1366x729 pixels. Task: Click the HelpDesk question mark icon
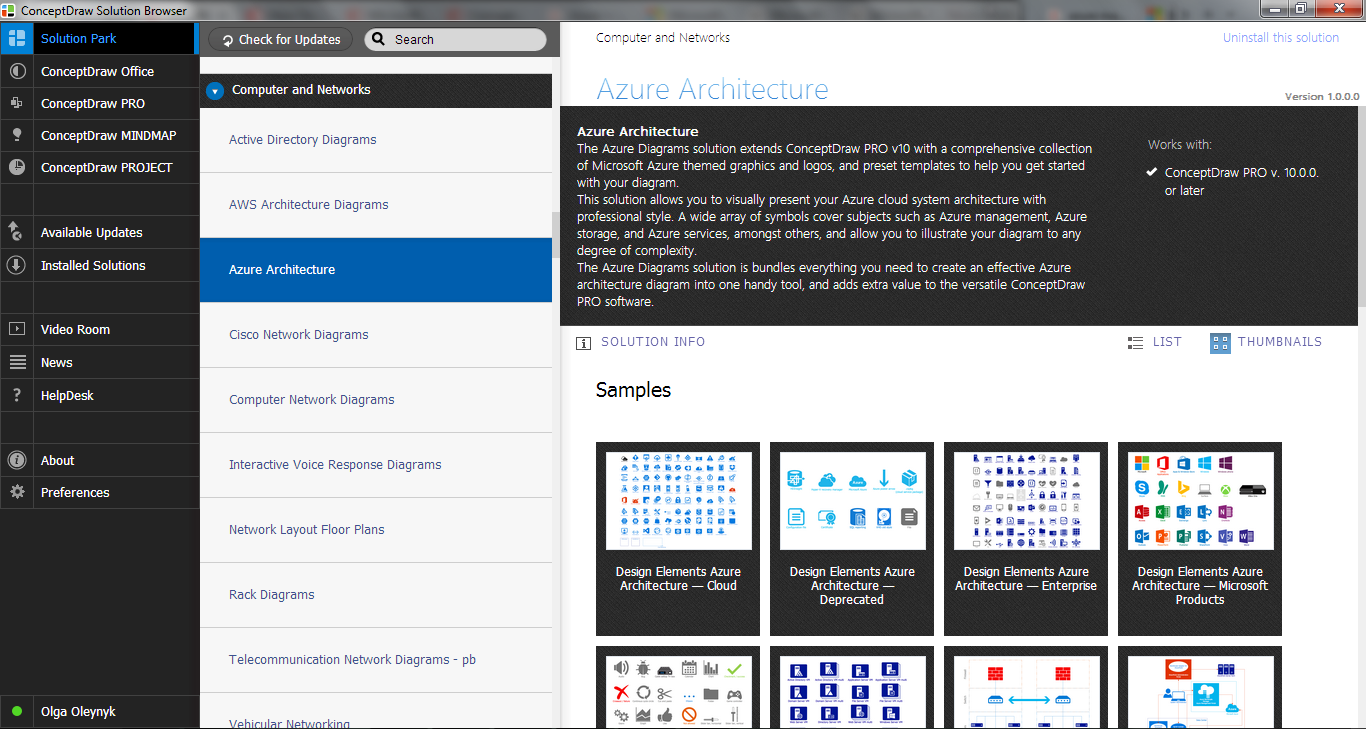click(17, 395)
